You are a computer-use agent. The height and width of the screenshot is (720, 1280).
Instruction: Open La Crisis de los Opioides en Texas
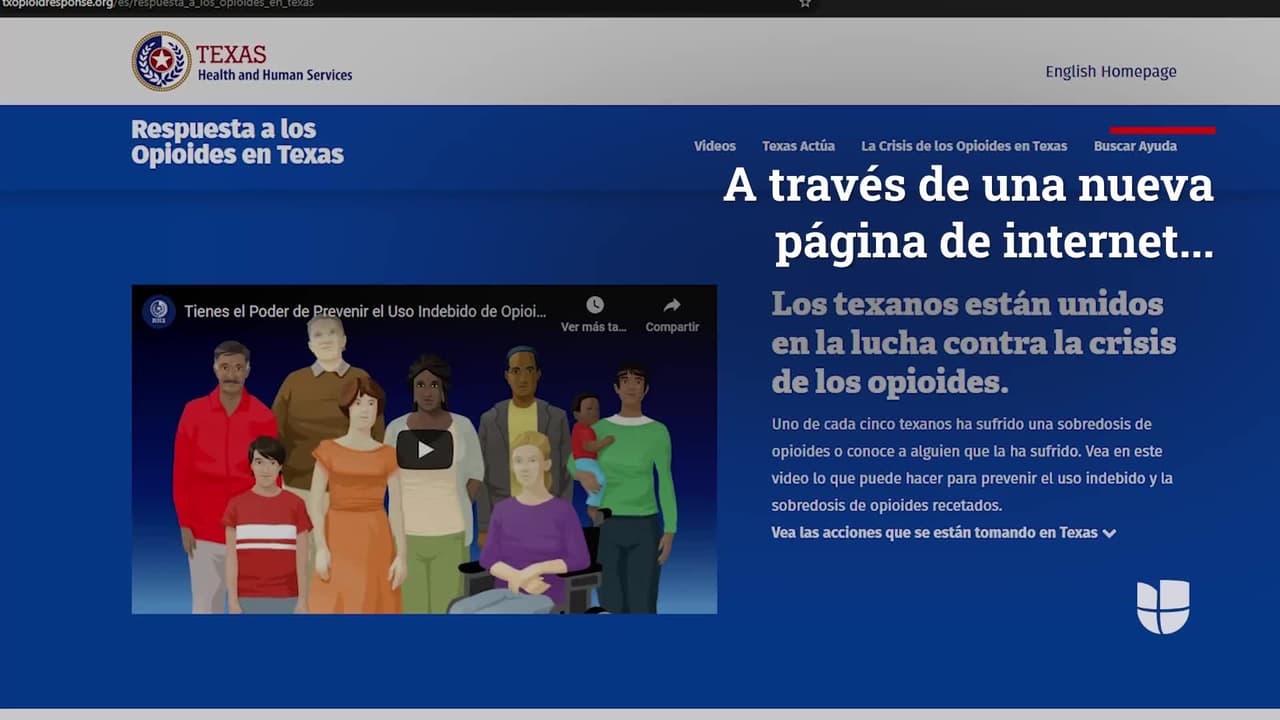(x=964, y=146)
